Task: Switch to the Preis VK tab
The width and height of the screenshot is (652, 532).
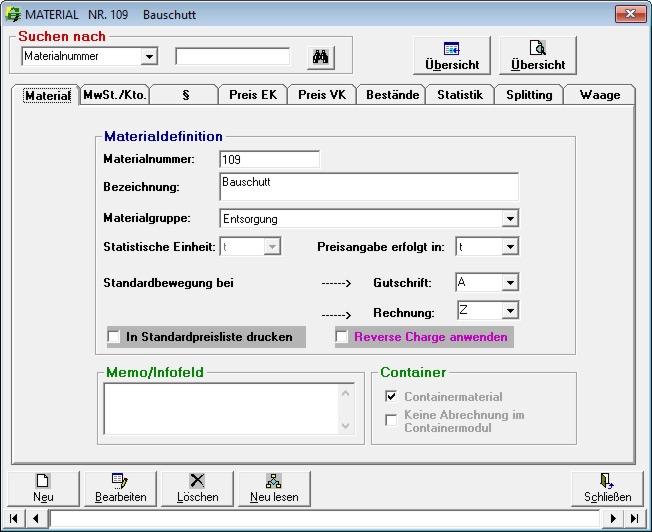Action: tap(322, 95)
